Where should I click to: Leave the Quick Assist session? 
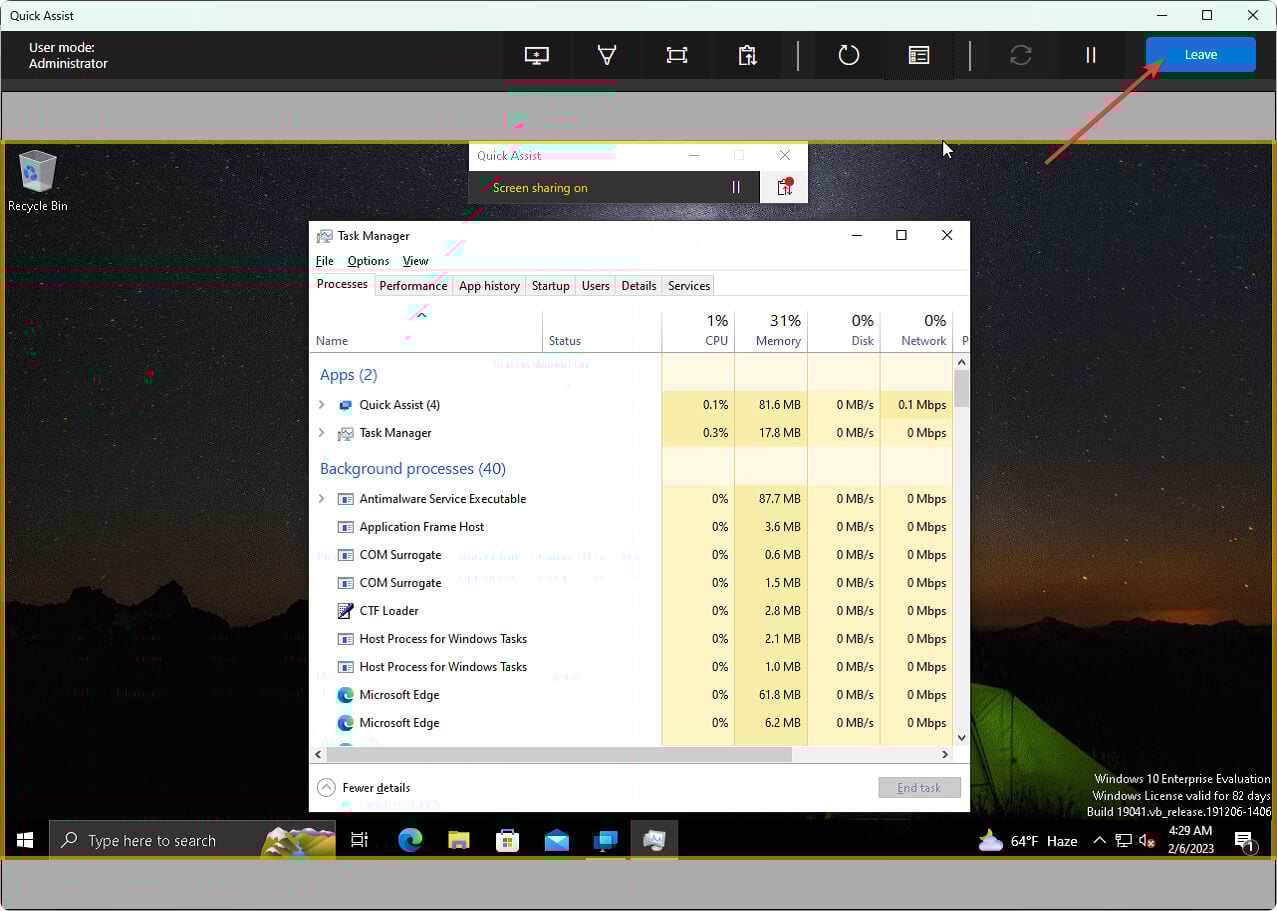click(x=1201, y=54)
